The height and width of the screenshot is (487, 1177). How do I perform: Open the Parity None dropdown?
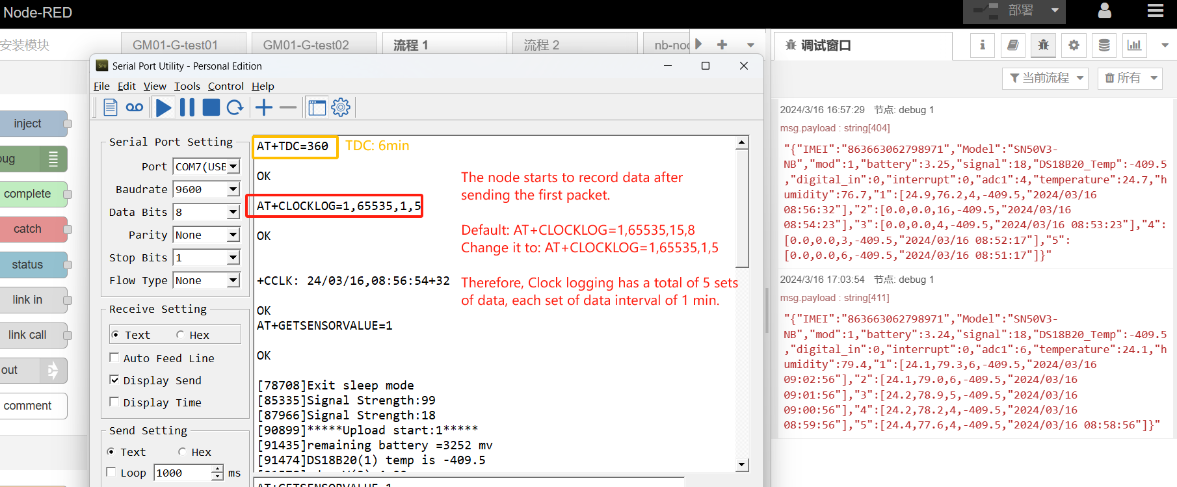pos(206,235)
